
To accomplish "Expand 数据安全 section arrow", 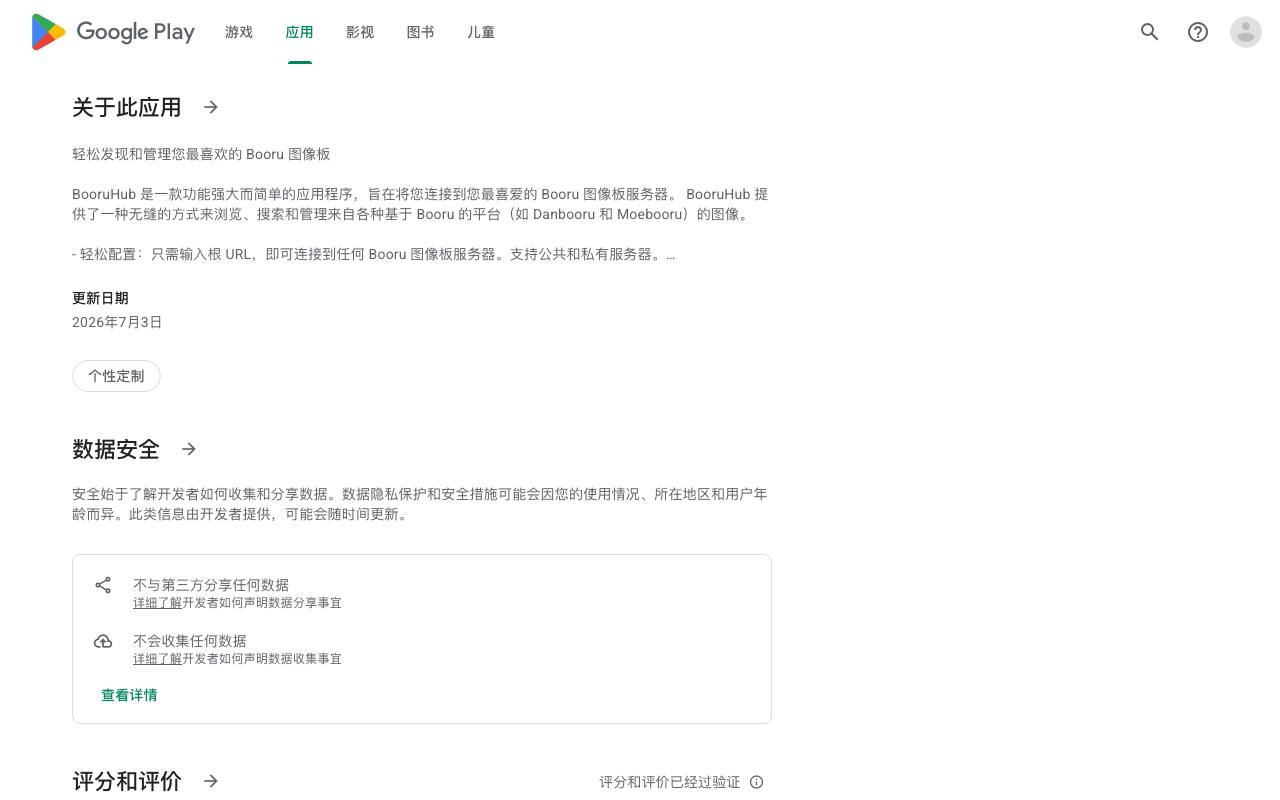I will click(x=189, y=449).
